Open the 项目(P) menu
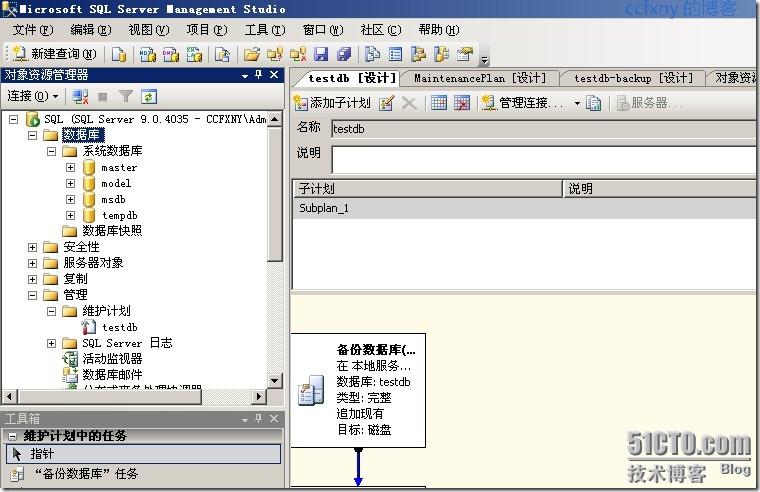 tap(207, 30)
